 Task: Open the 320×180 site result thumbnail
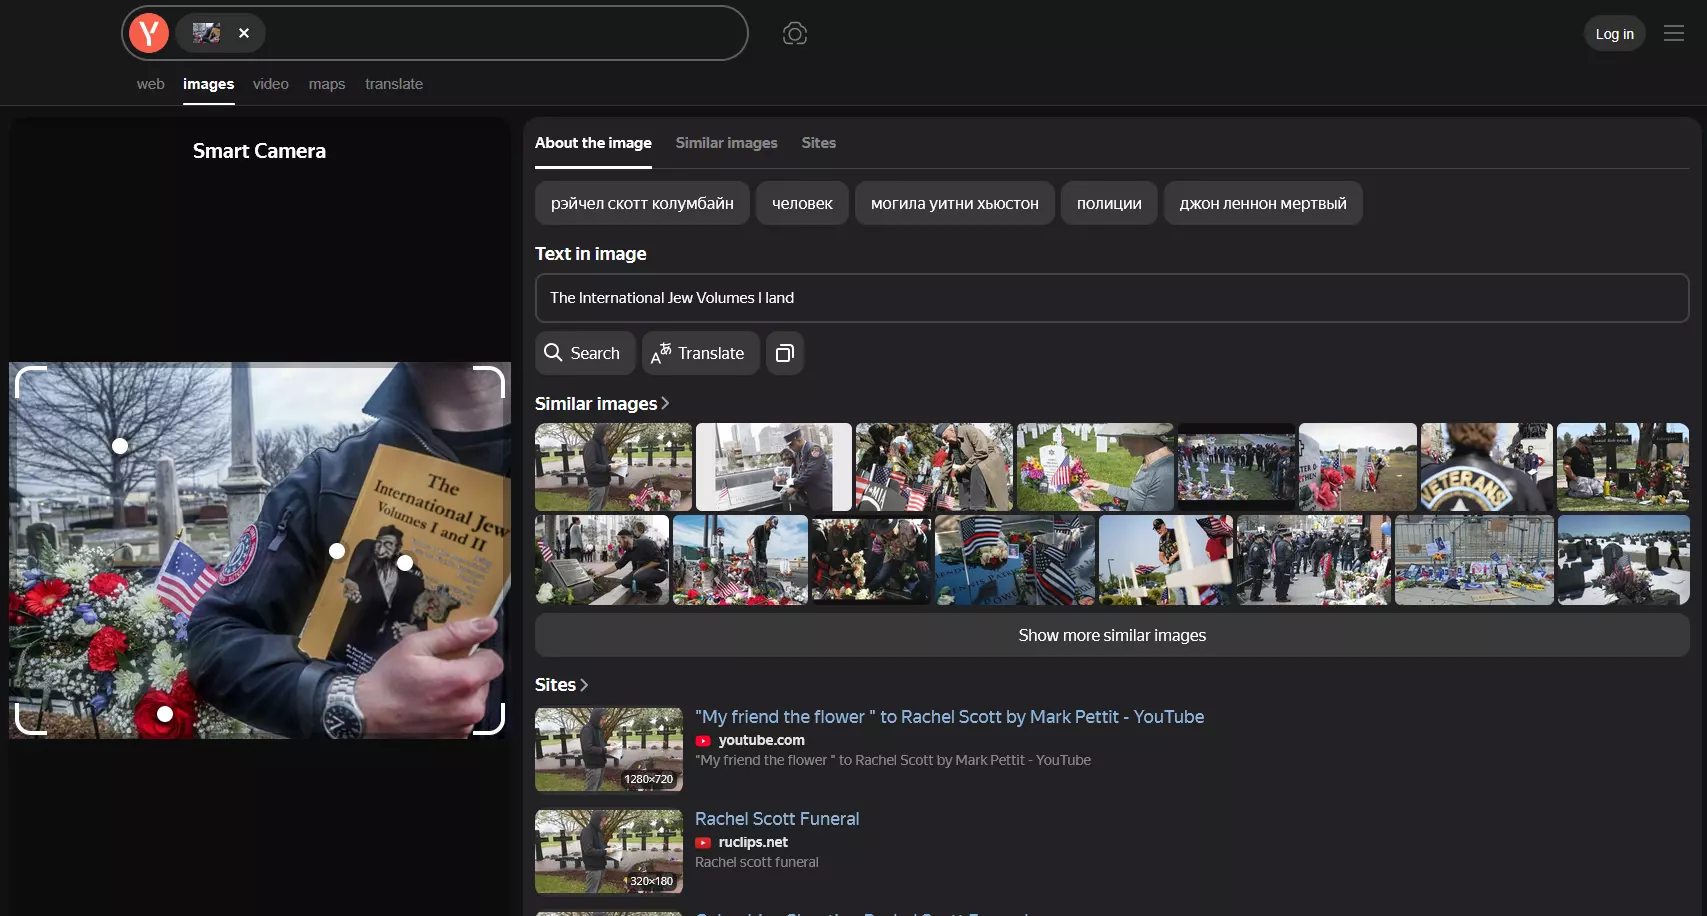click(x=609, y=852)
